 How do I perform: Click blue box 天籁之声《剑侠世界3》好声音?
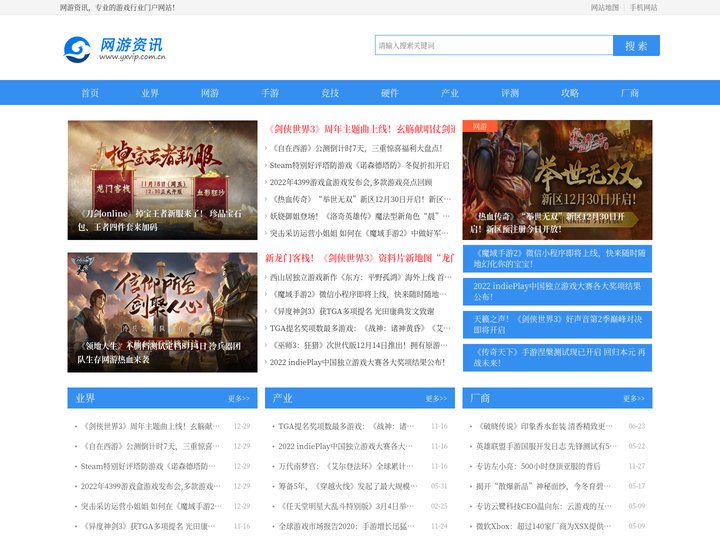point(557,325)
